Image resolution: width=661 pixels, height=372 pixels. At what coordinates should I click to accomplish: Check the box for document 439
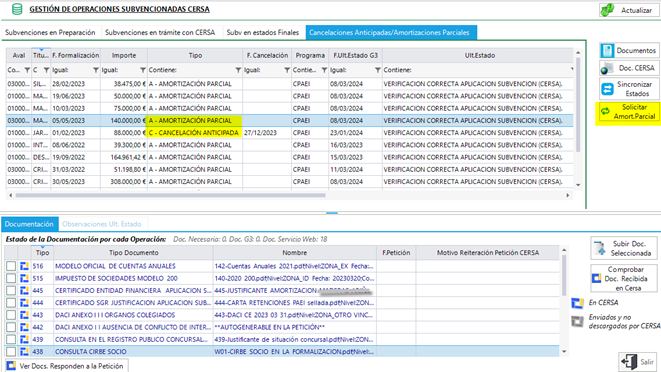(x=11, y=340)
